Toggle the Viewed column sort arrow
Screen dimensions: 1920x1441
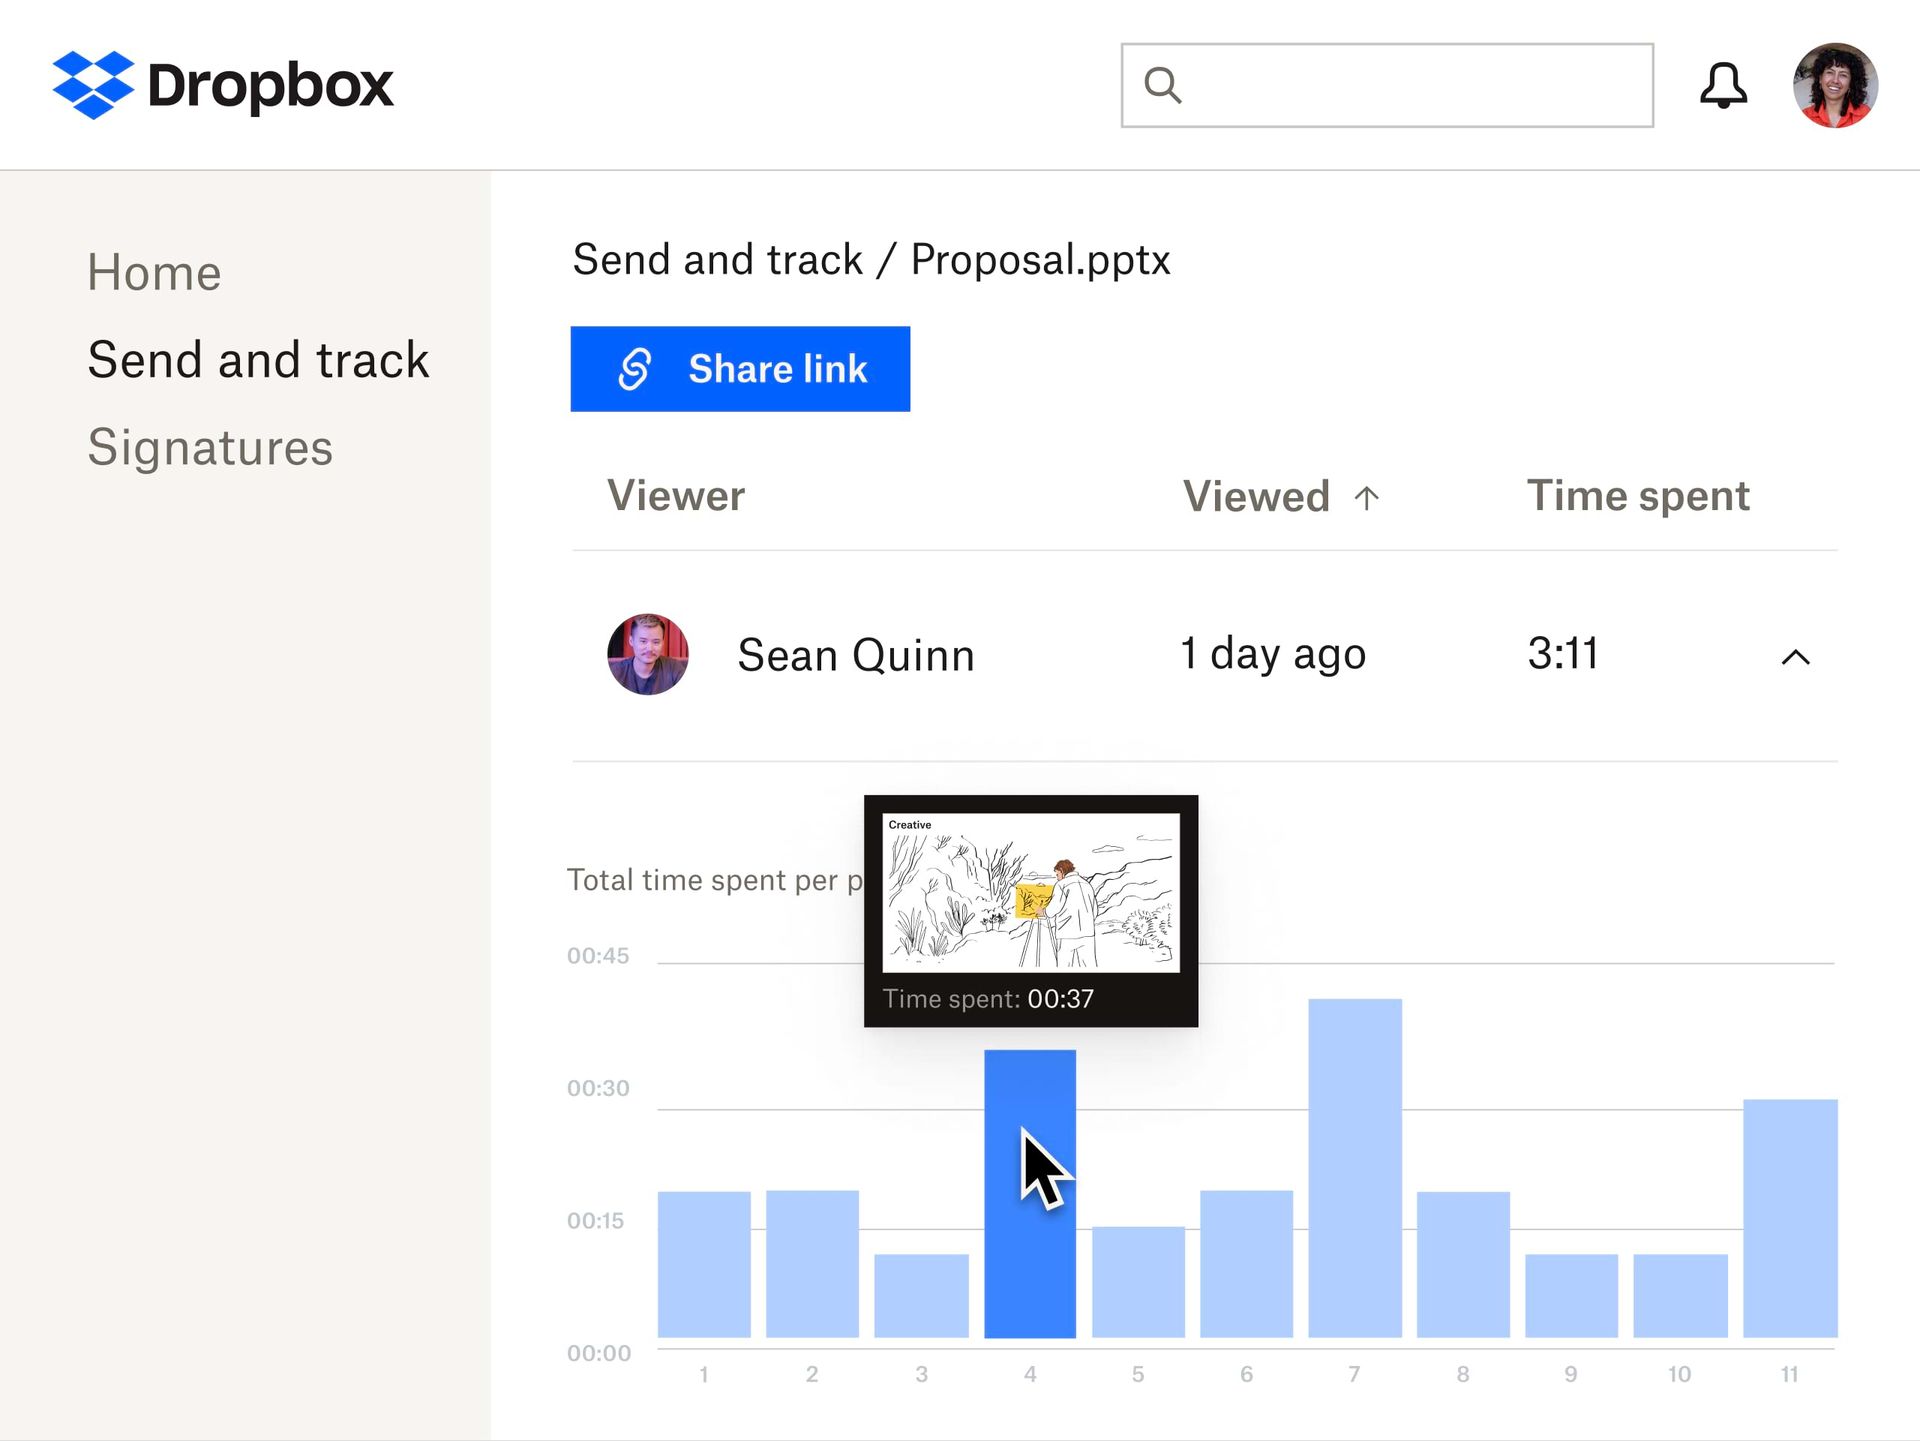point(1366,496)
